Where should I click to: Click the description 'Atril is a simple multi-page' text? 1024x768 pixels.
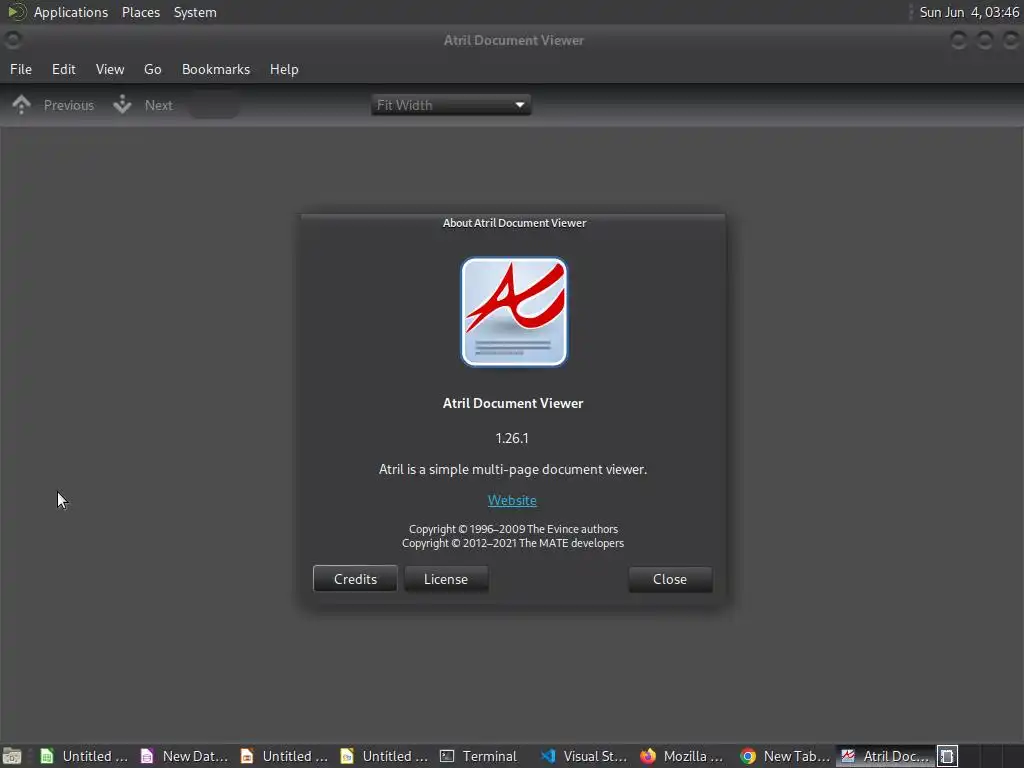[x=513, y=470]
